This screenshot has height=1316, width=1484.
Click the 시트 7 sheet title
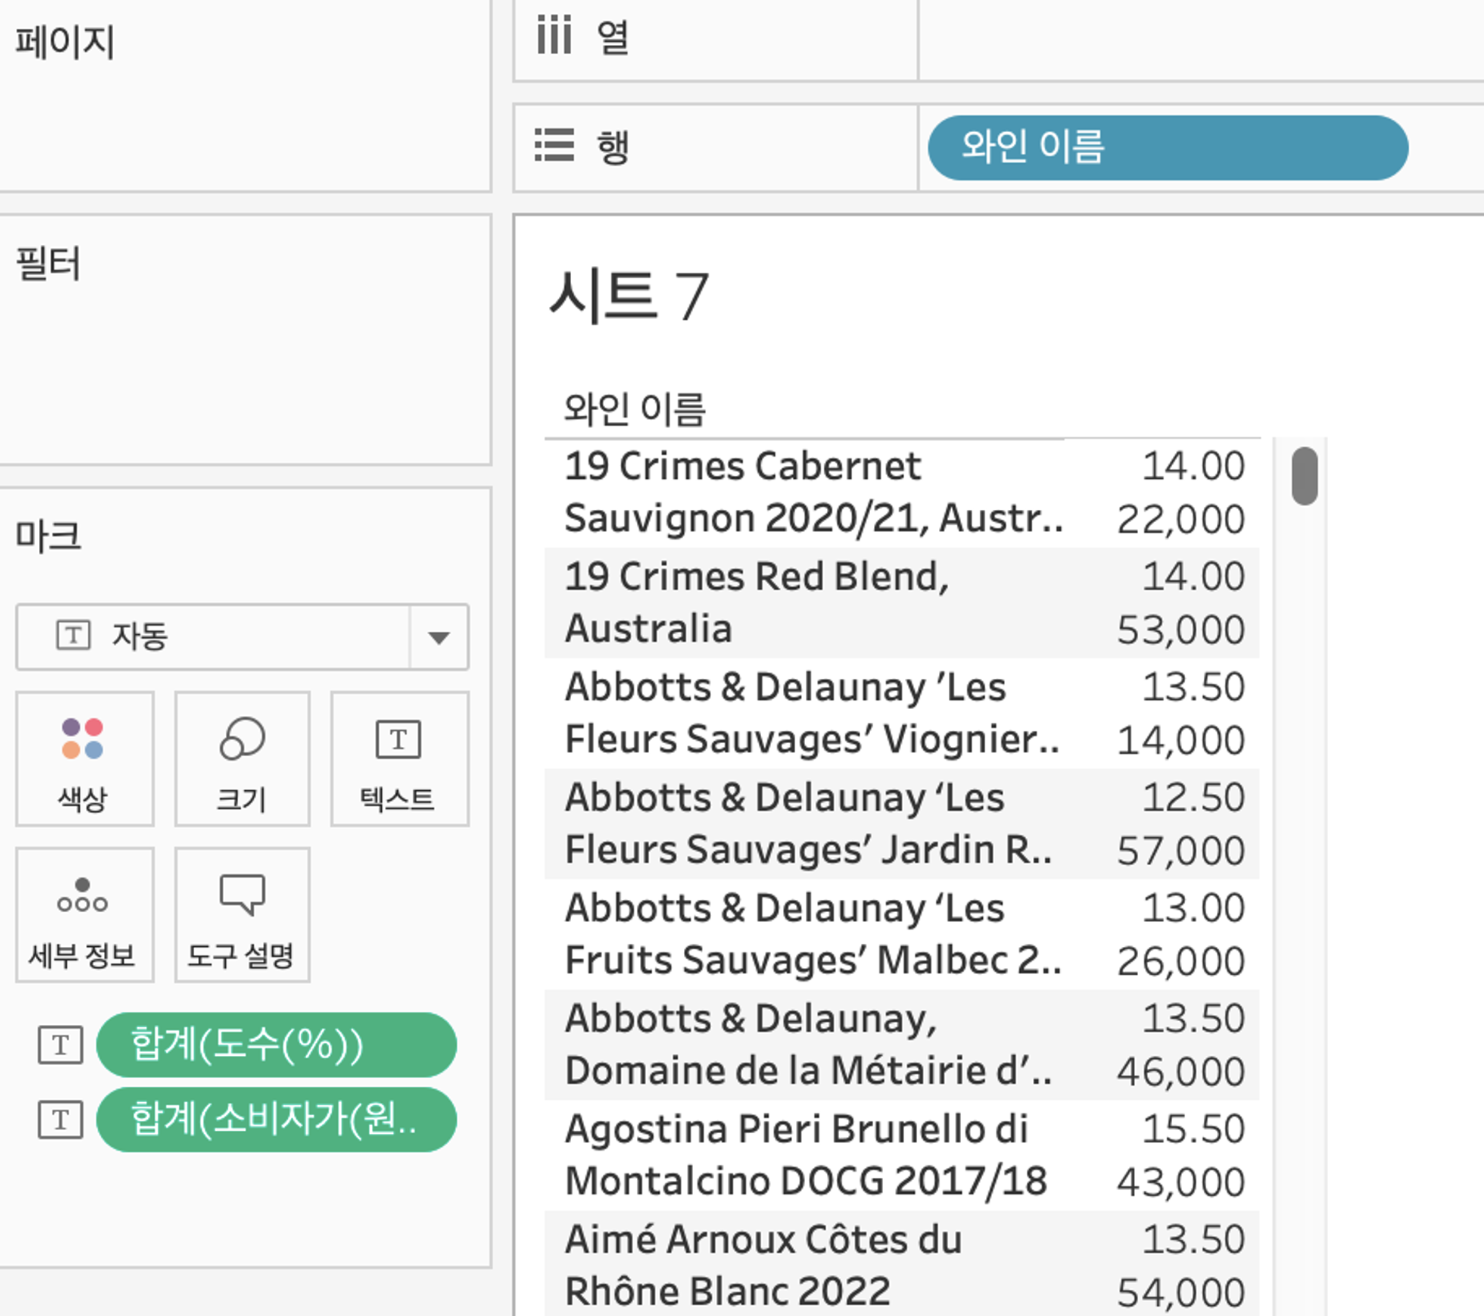[629, 296]
